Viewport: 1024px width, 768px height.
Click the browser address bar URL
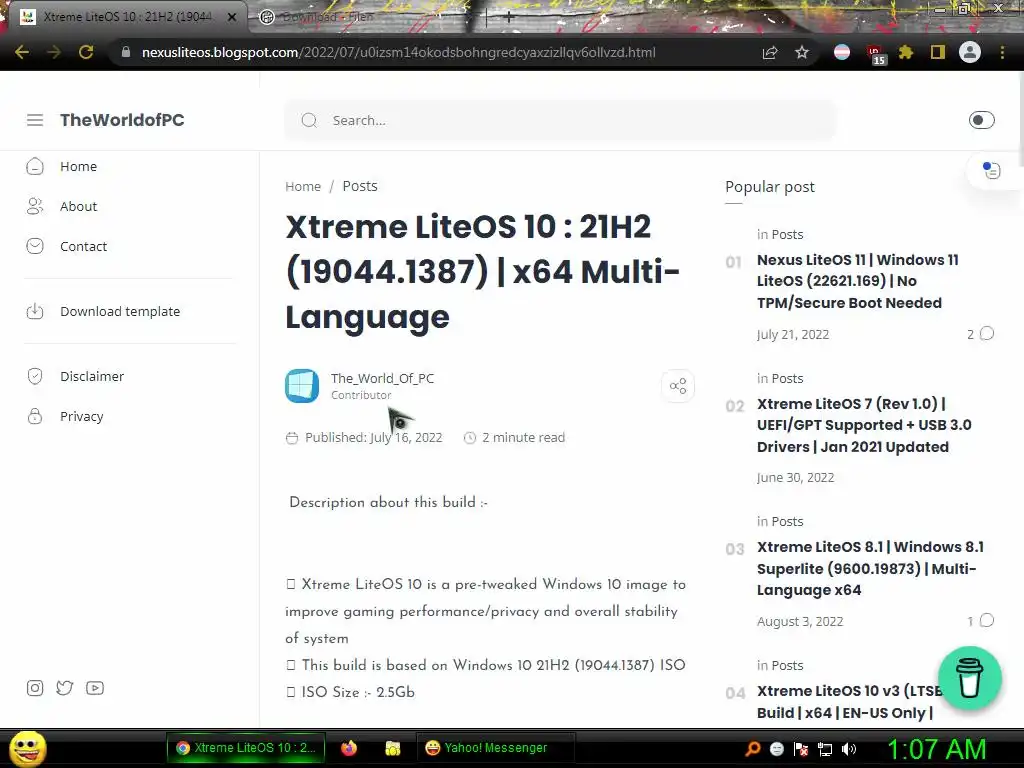pyautogui.click(x=398, y=52)
